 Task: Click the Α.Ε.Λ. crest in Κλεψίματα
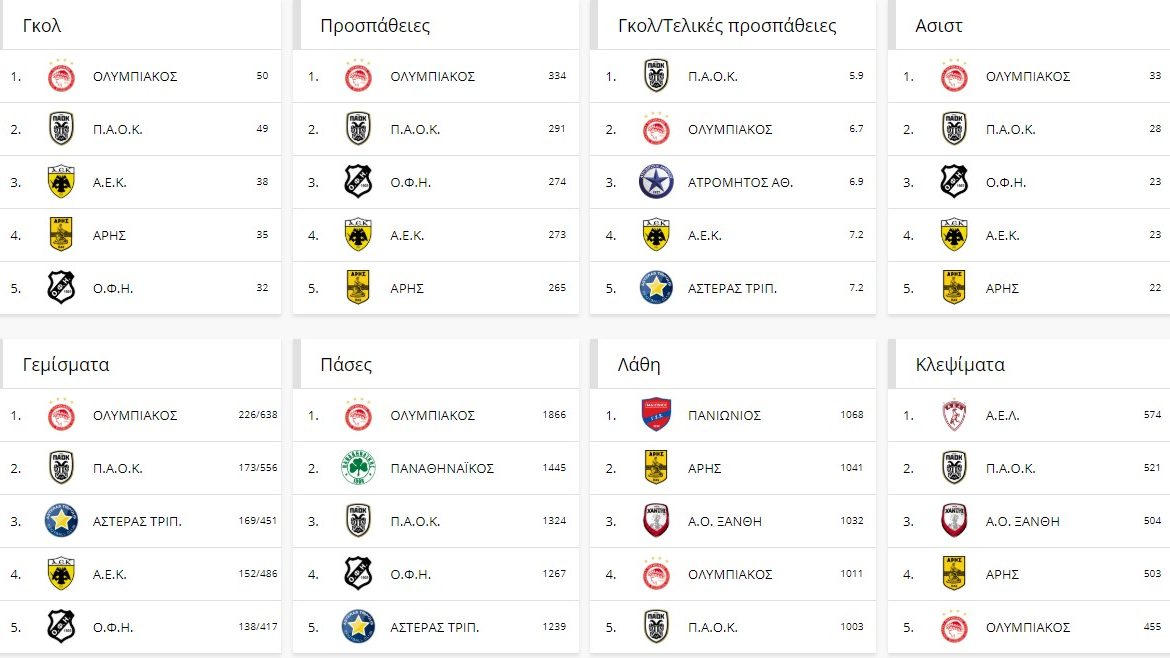coord(954,415)
